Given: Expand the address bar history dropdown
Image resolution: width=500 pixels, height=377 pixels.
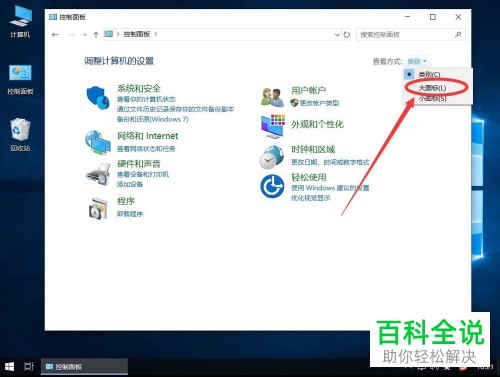Looking at the screenshot, I should click(337, 35).
